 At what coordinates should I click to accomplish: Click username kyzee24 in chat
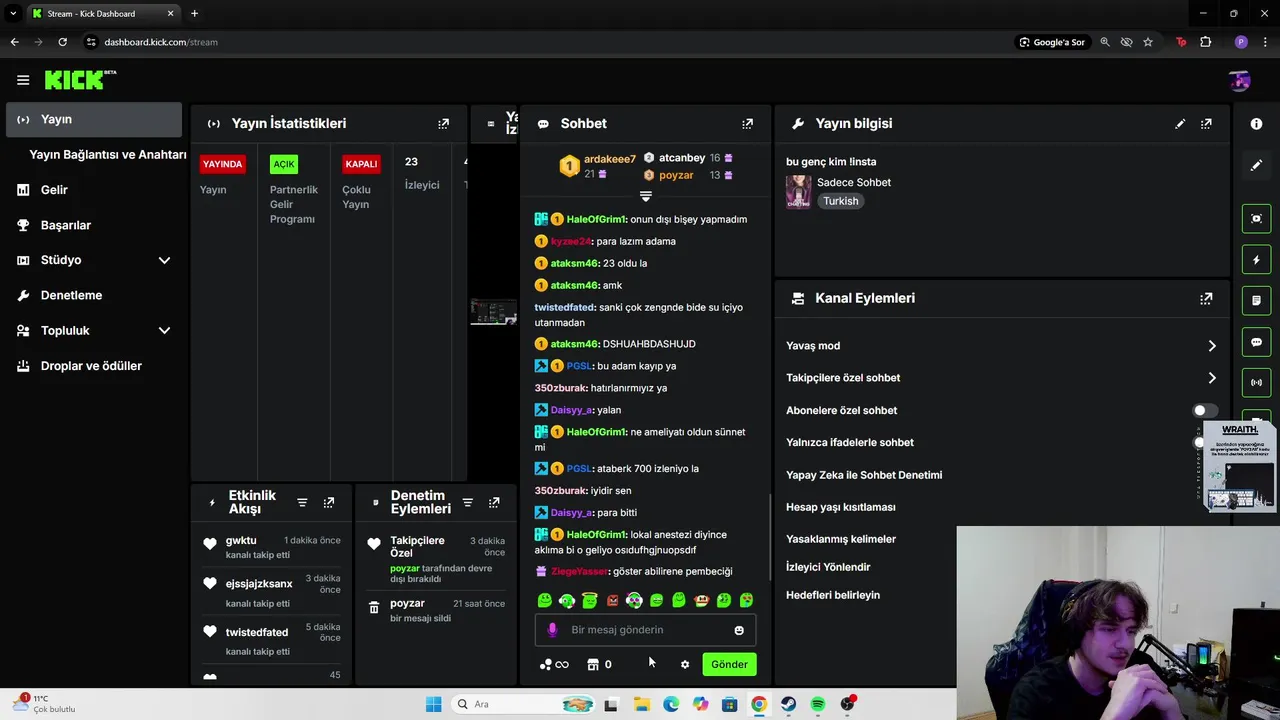(570, 241)
